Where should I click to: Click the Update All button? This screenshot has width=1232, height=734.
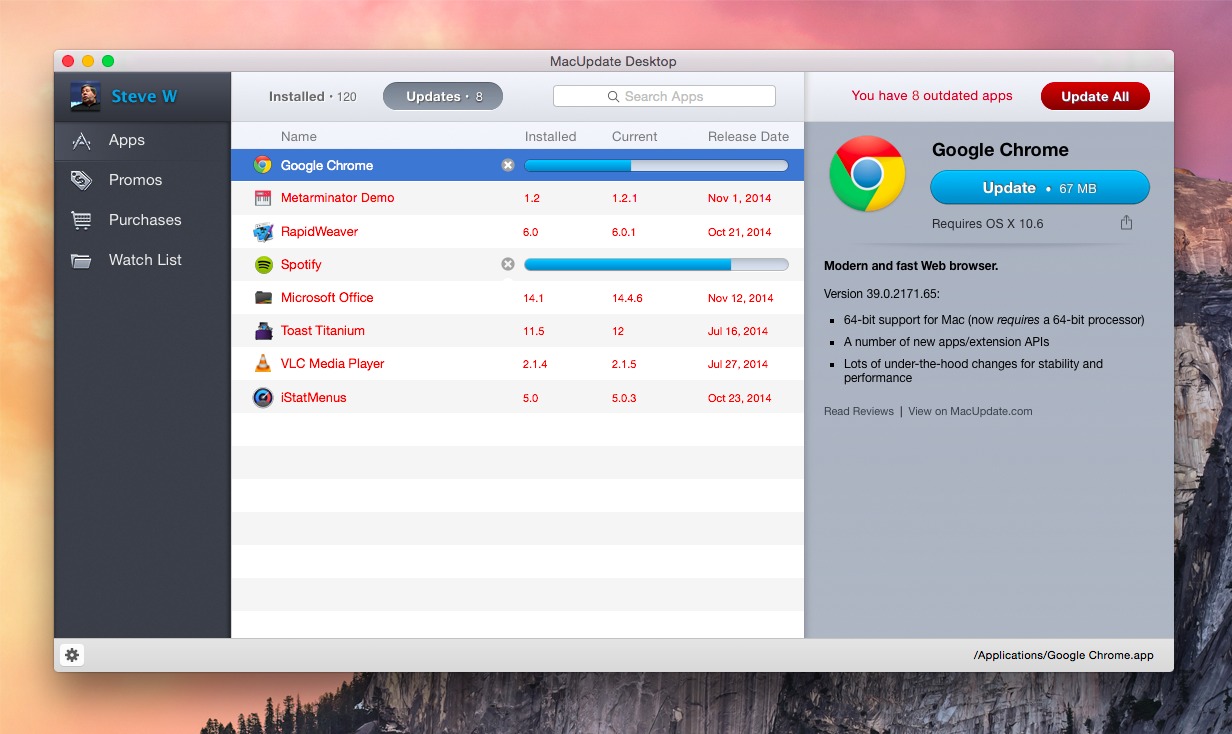pos(1095,96)
